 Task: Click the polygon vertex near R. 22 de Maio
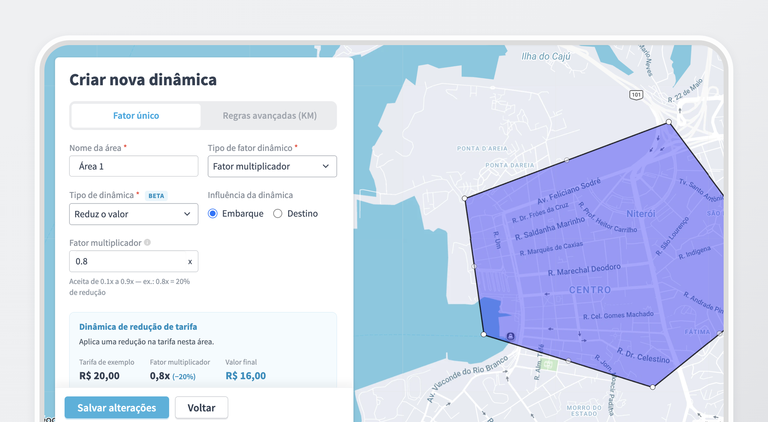(x=669, y=122)
